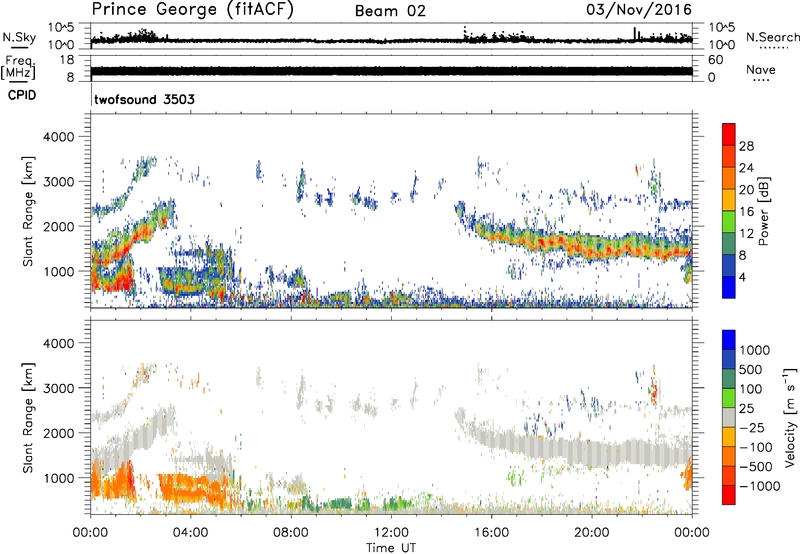Click the '20:00' time axis label
Image resolution: width=800 pixels, height=554 pixels.
click(x=591, y=533)
